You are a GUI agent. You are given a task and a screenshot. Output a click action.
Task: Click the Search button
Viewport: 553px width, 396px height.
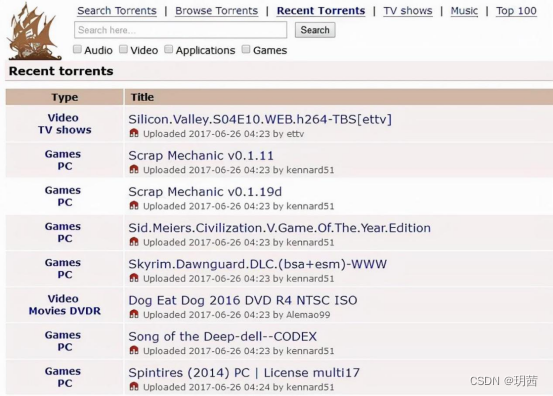(315, 30)
